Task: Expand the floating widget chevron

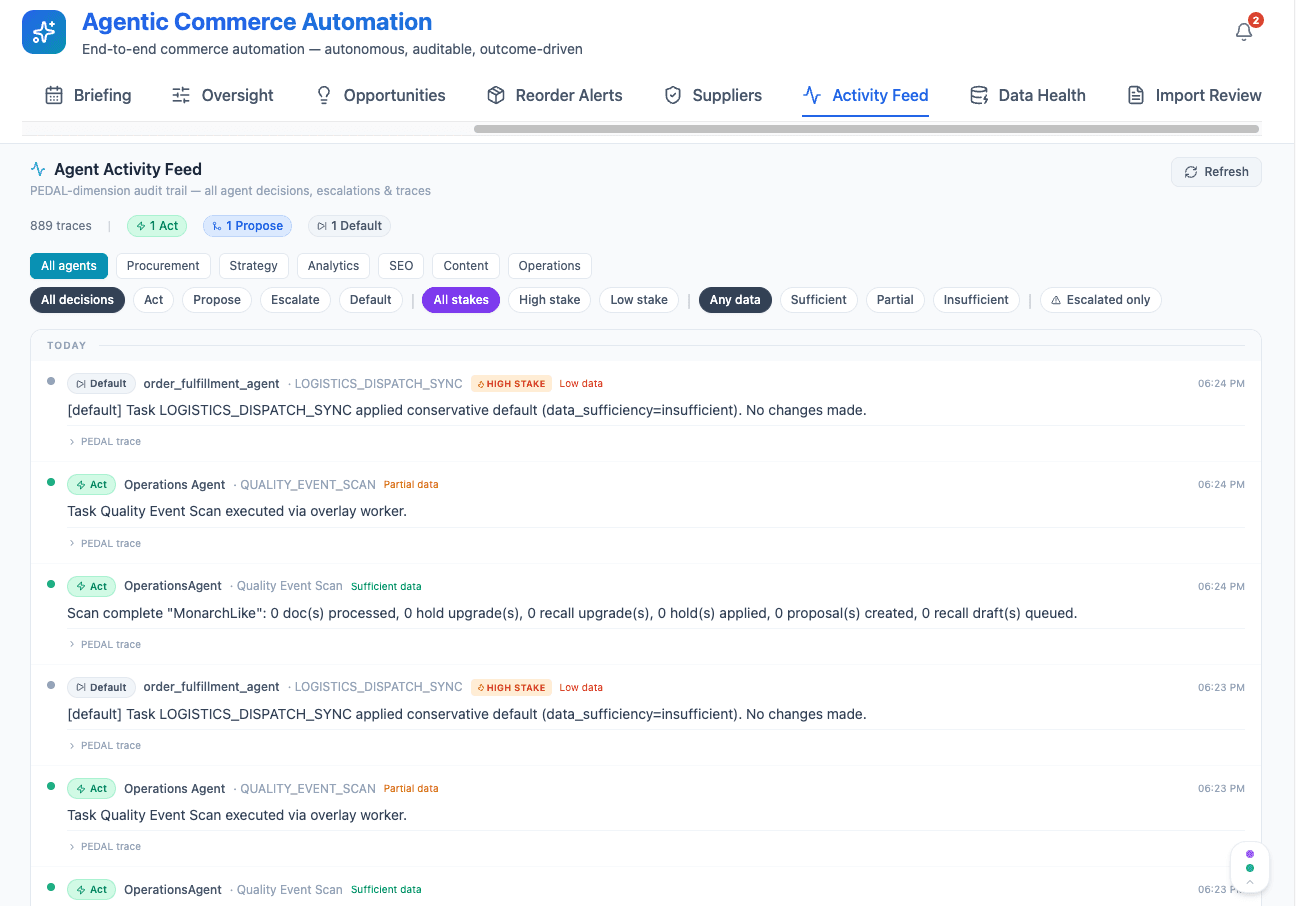Action: pos(1250,882)
